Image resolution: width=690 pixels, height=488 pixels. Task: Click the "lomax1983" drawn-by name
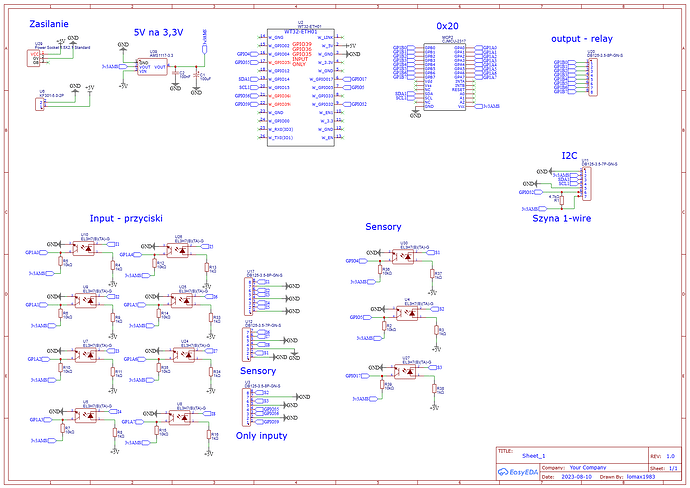click(641, 477)
